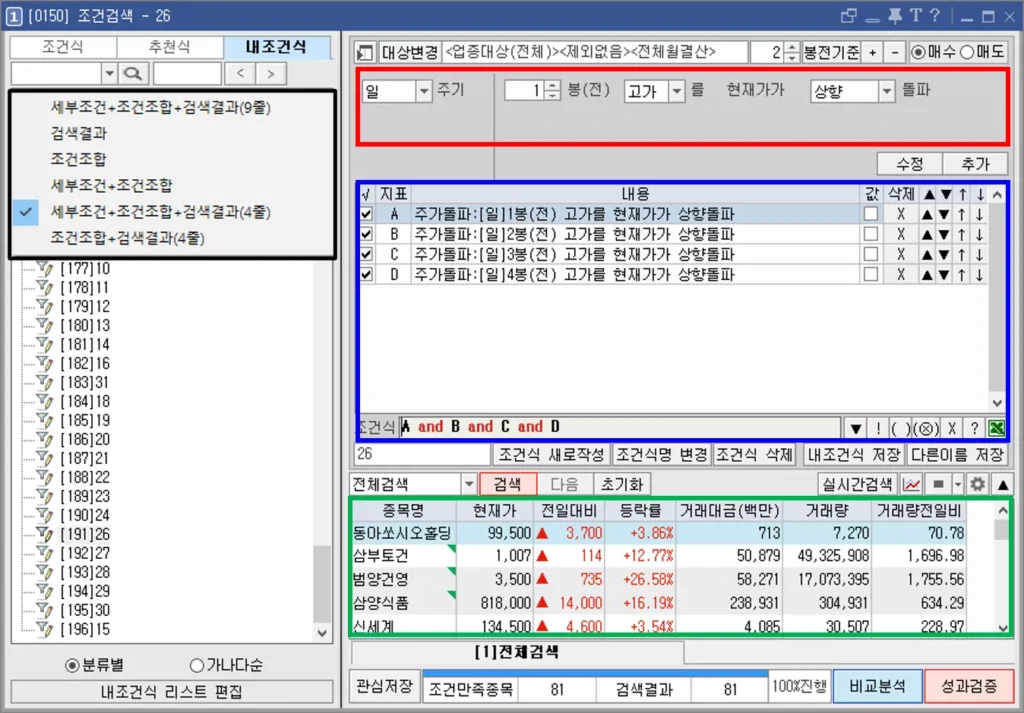The height and width of the screenshot is (713, 1024).
Task: Select the 매수 radio button
Action: (918, 52)
